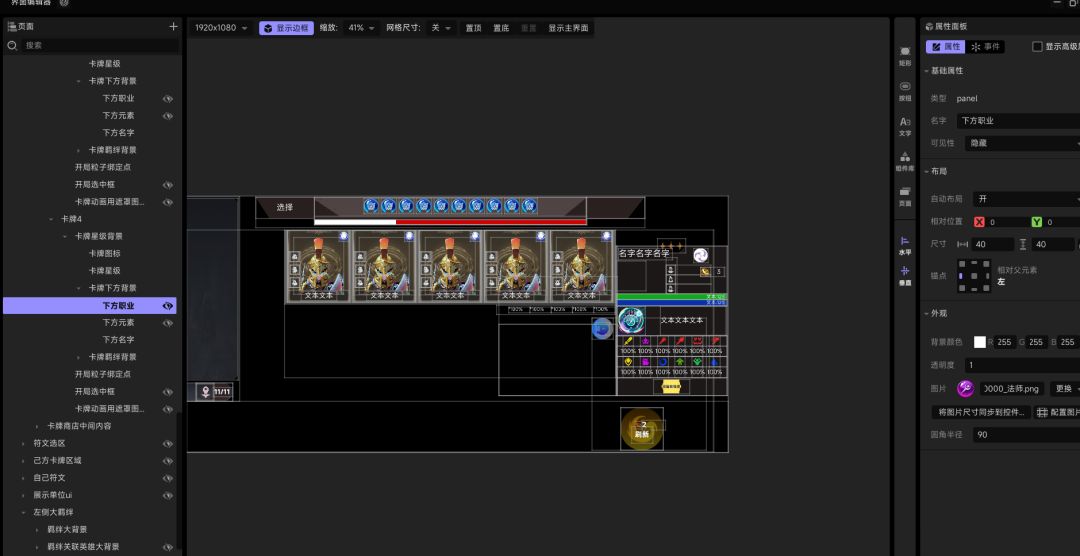1080x556 pixels.
Task: Click the 刷新 gold coin icon on canvas
Action: click(642, 429)
